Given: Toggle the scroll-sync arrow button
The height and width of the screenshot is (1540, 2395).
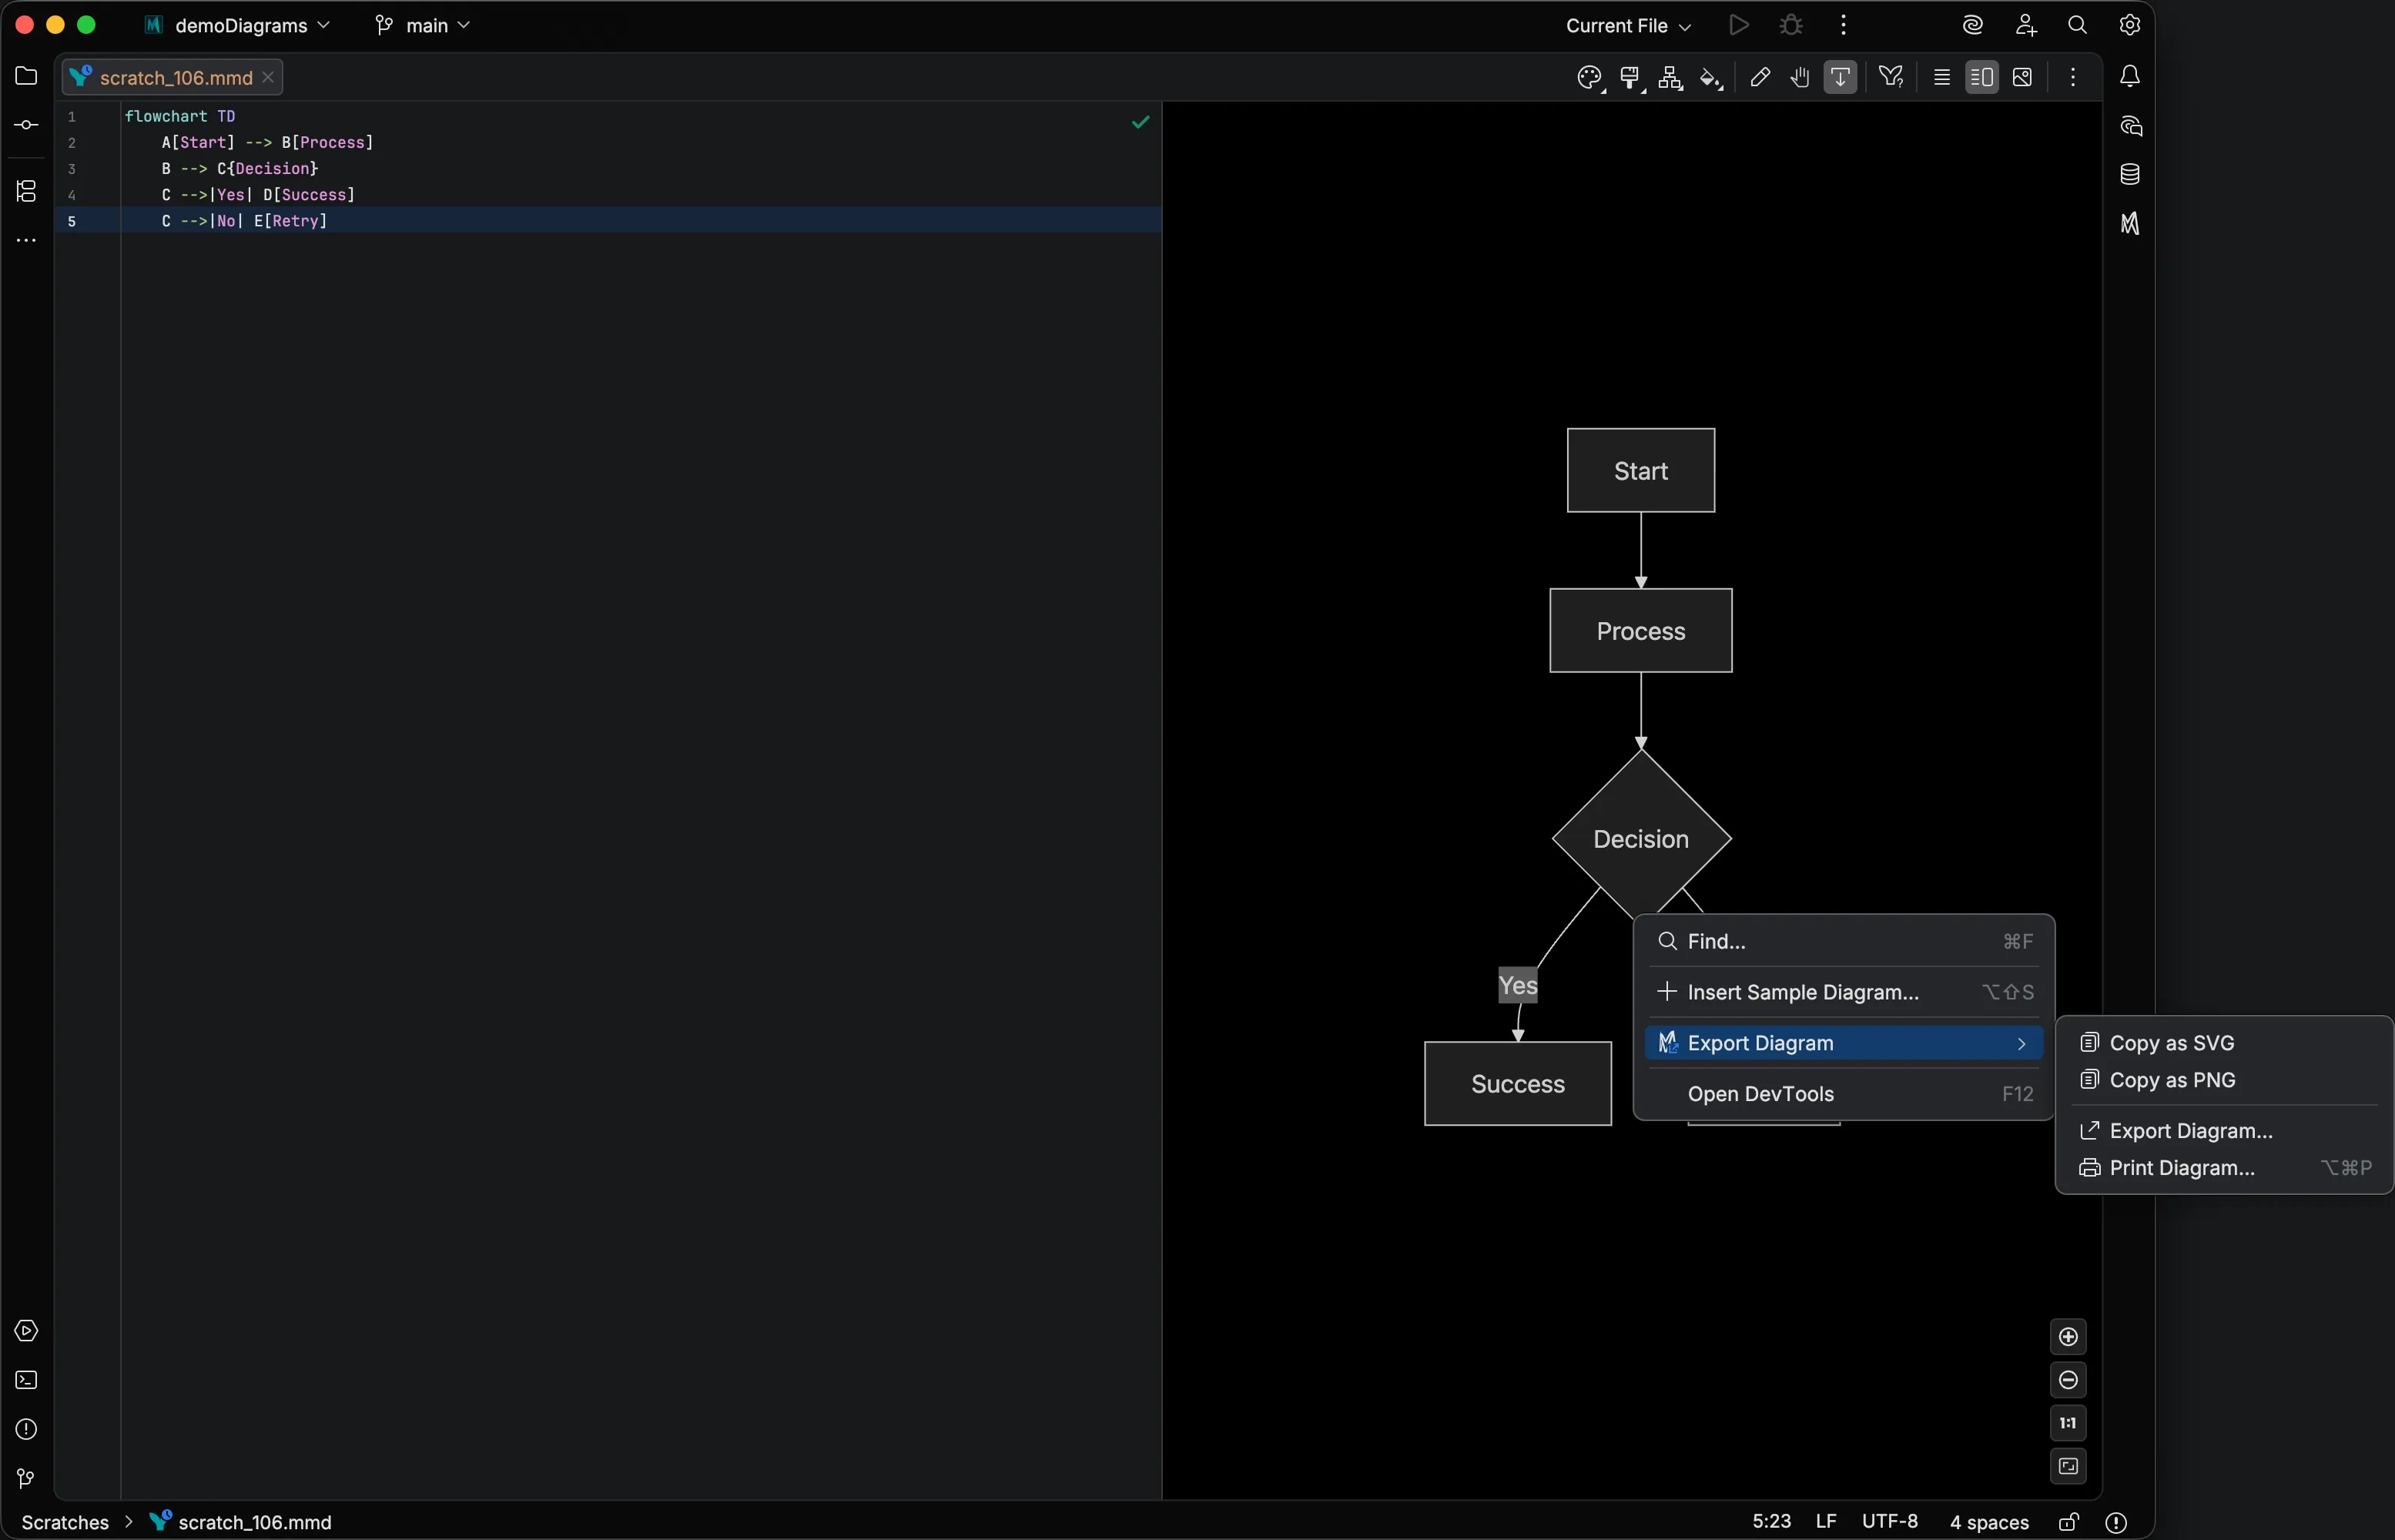Looking at the screenshot, I should pyautogui.click(x=1840, y=77).
